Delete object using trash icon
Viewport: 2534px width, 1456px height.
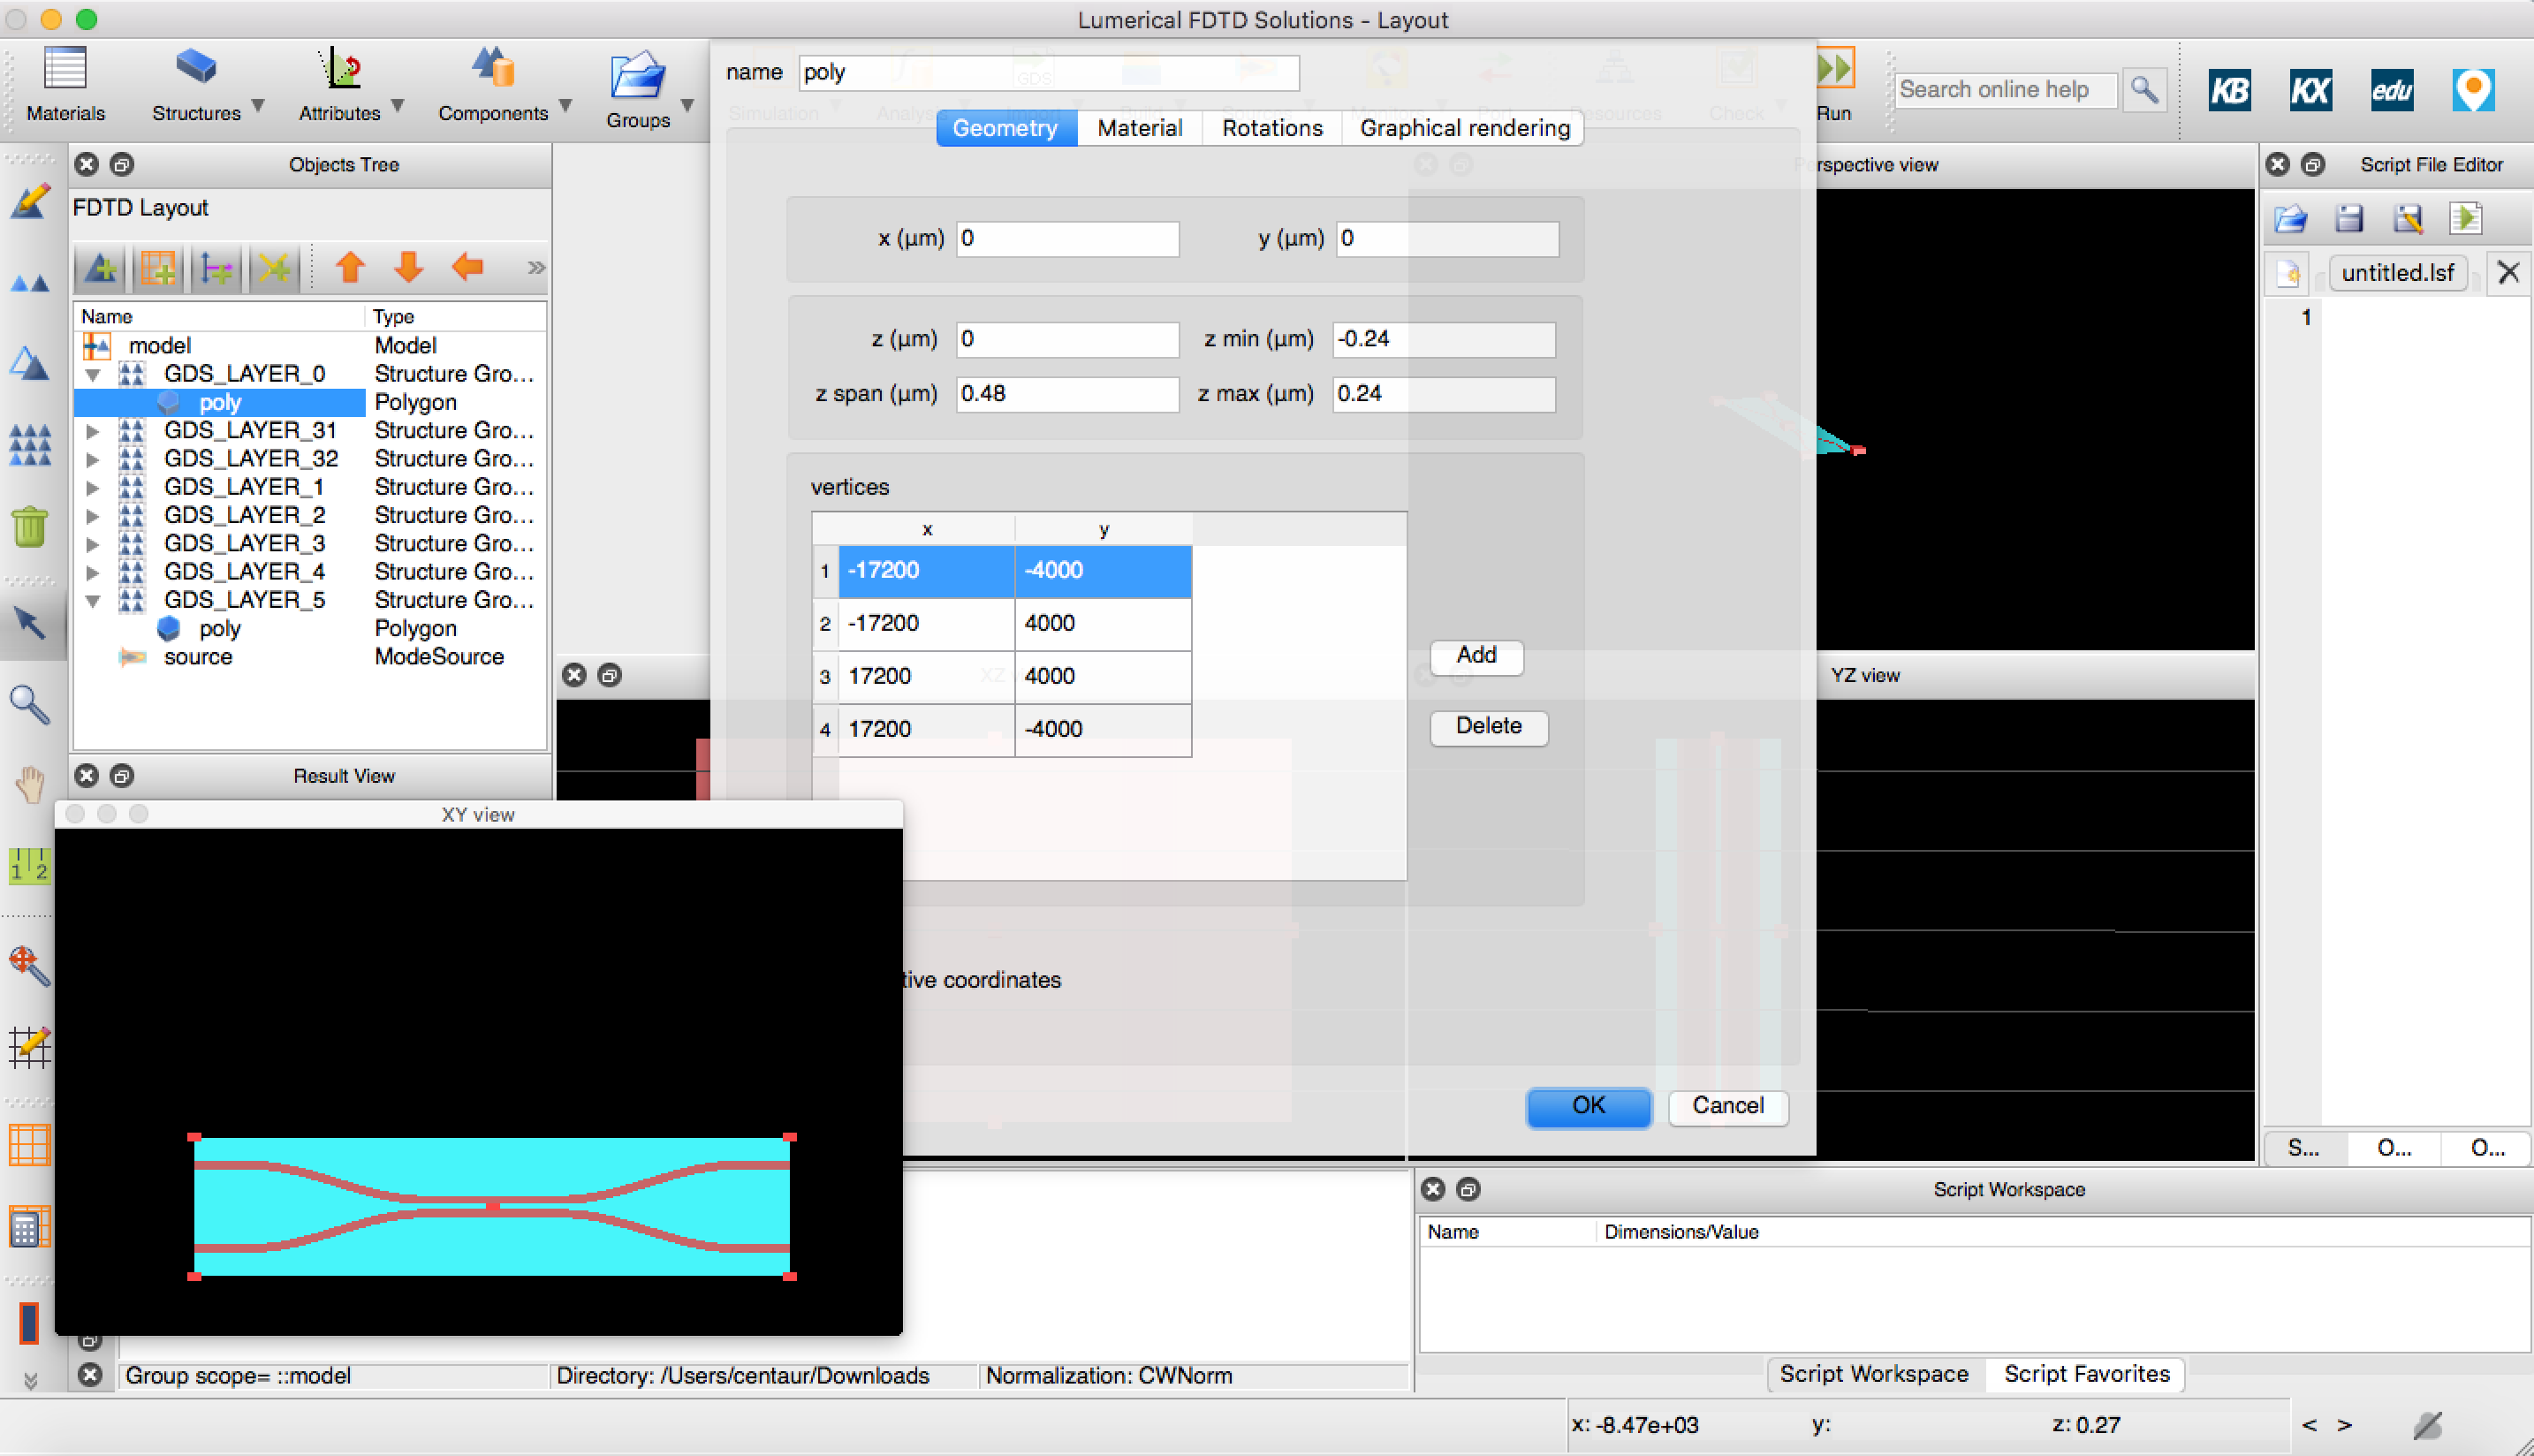click(30, 527)
